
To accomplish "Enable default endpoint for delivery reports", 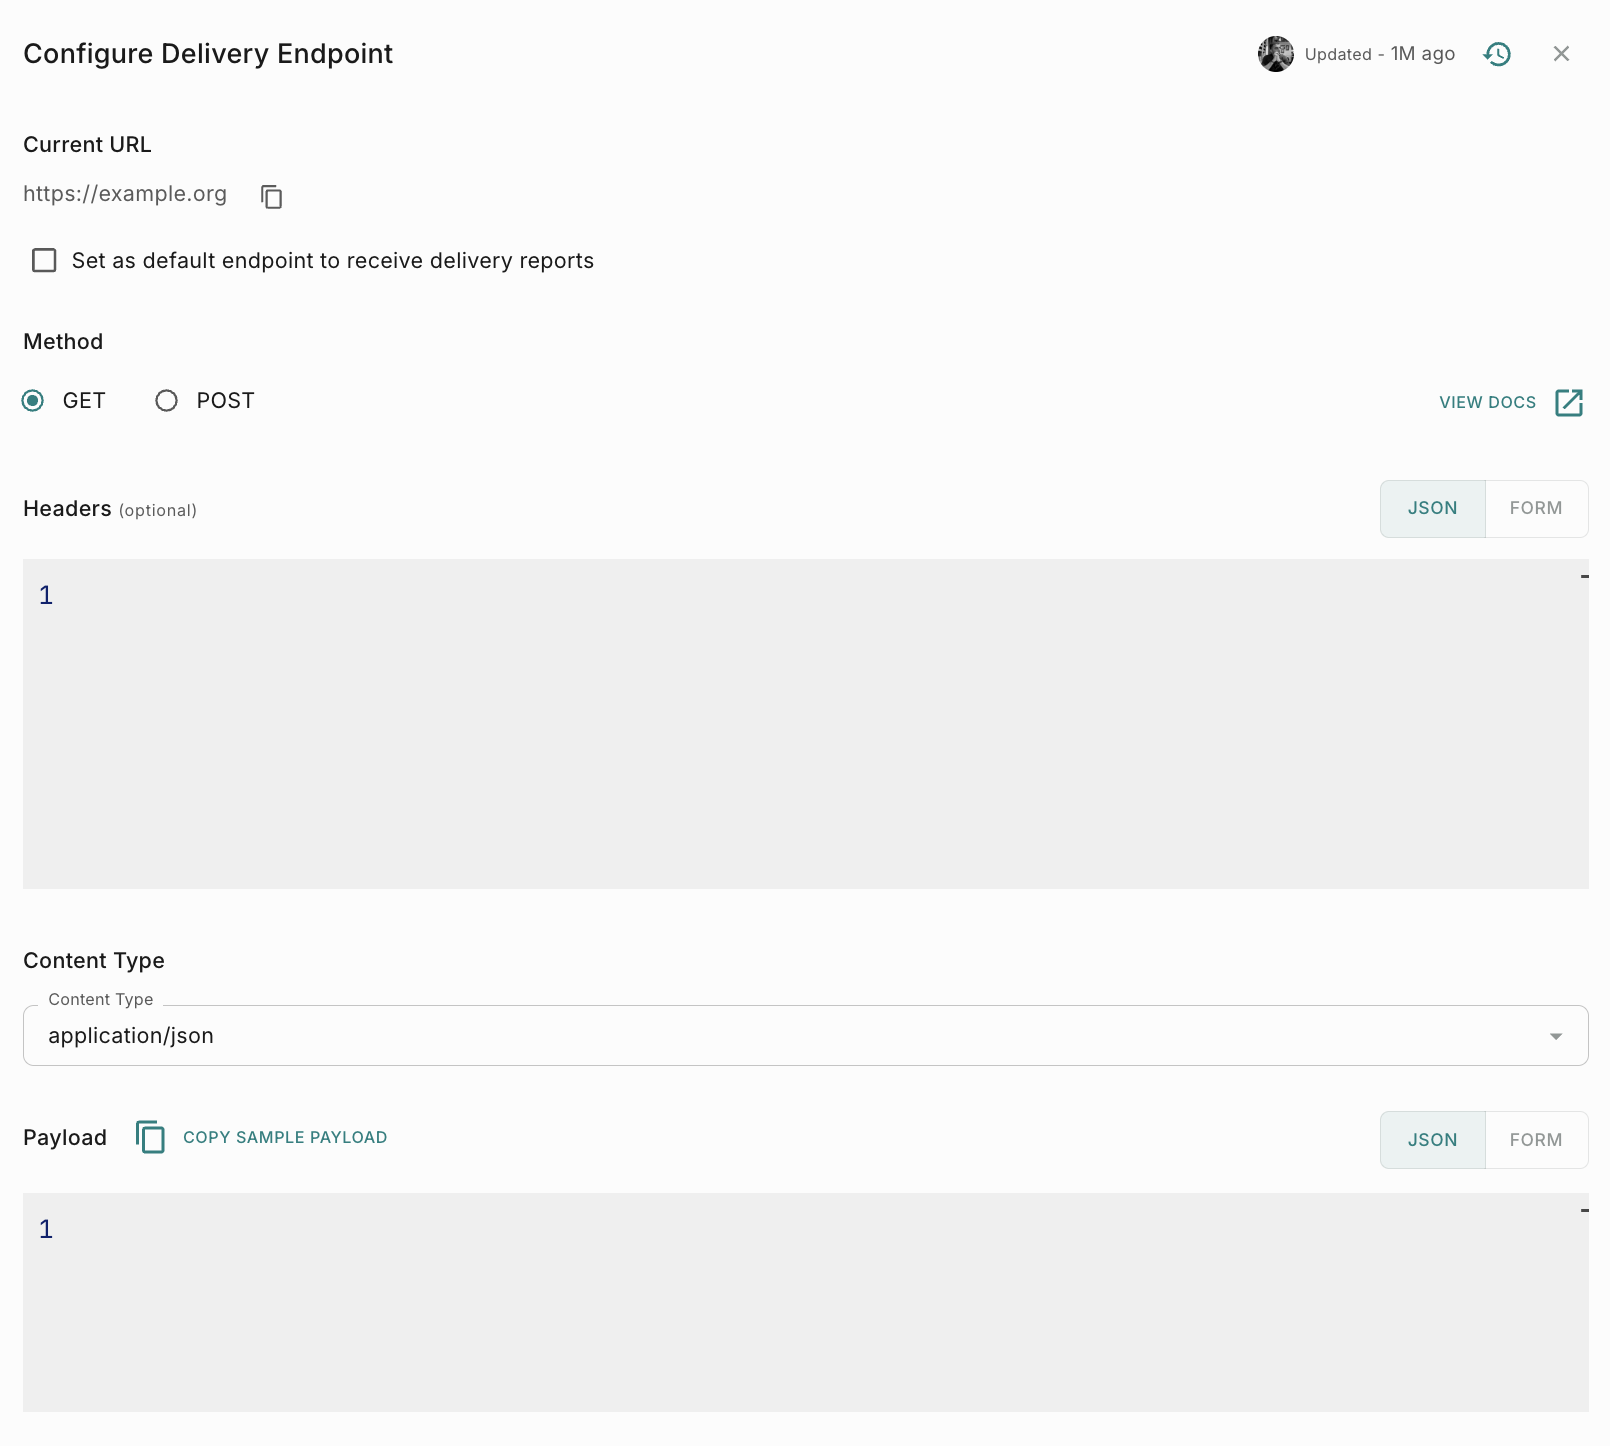I will [44, 261].
